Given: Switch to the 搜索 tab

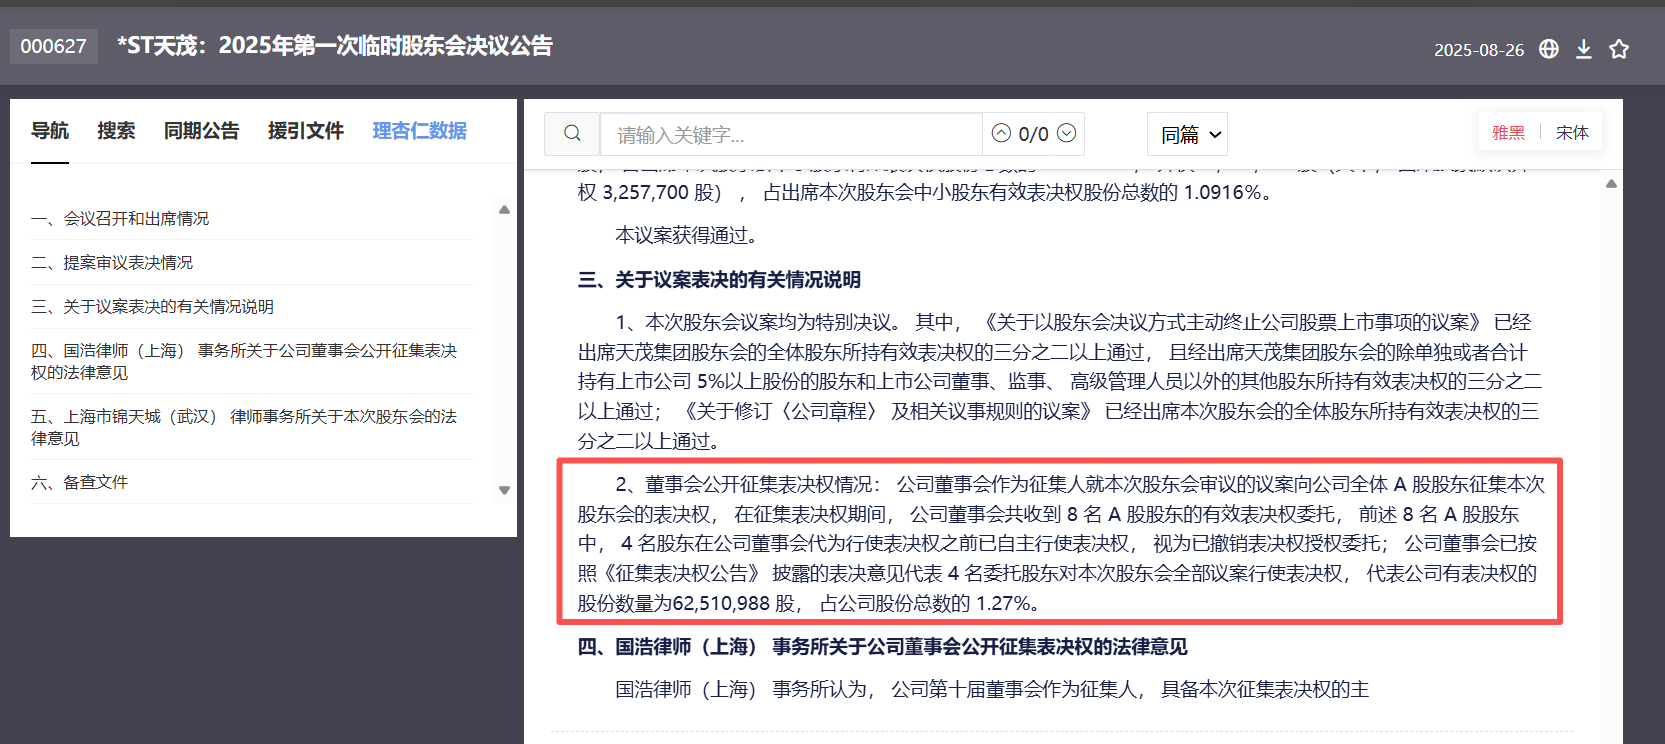Looking at the screenshot, I should point(116,131).
